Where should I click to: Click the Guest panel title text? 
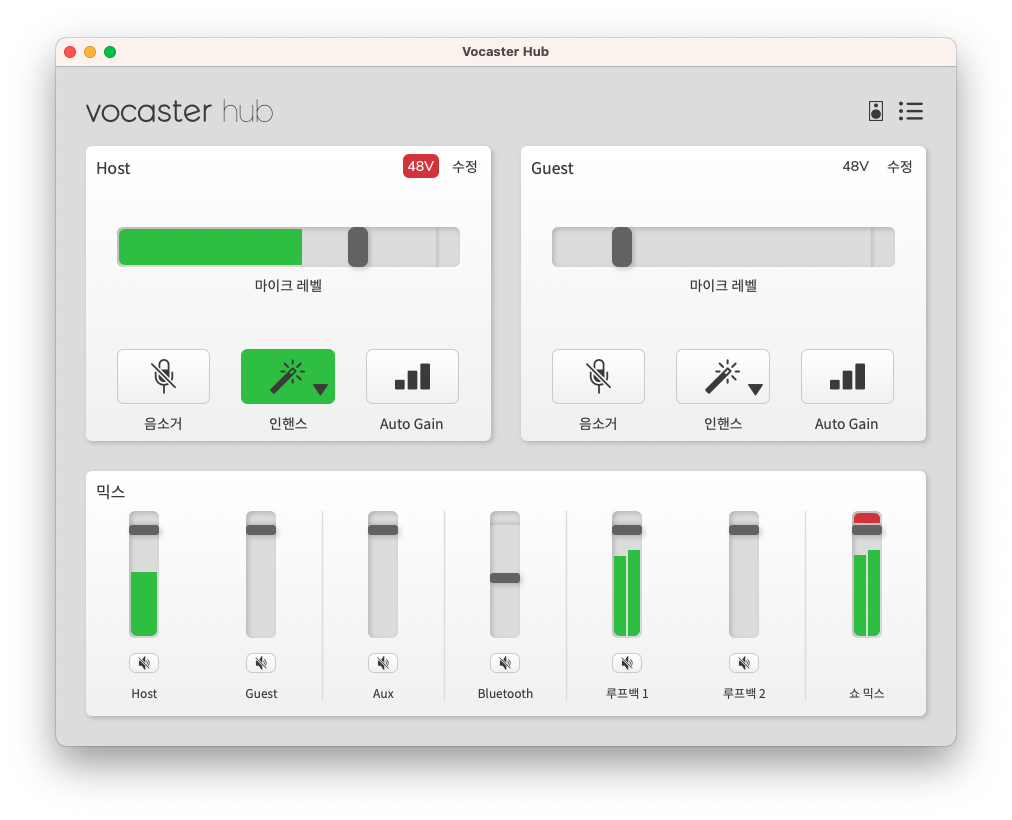pos(552,168)
